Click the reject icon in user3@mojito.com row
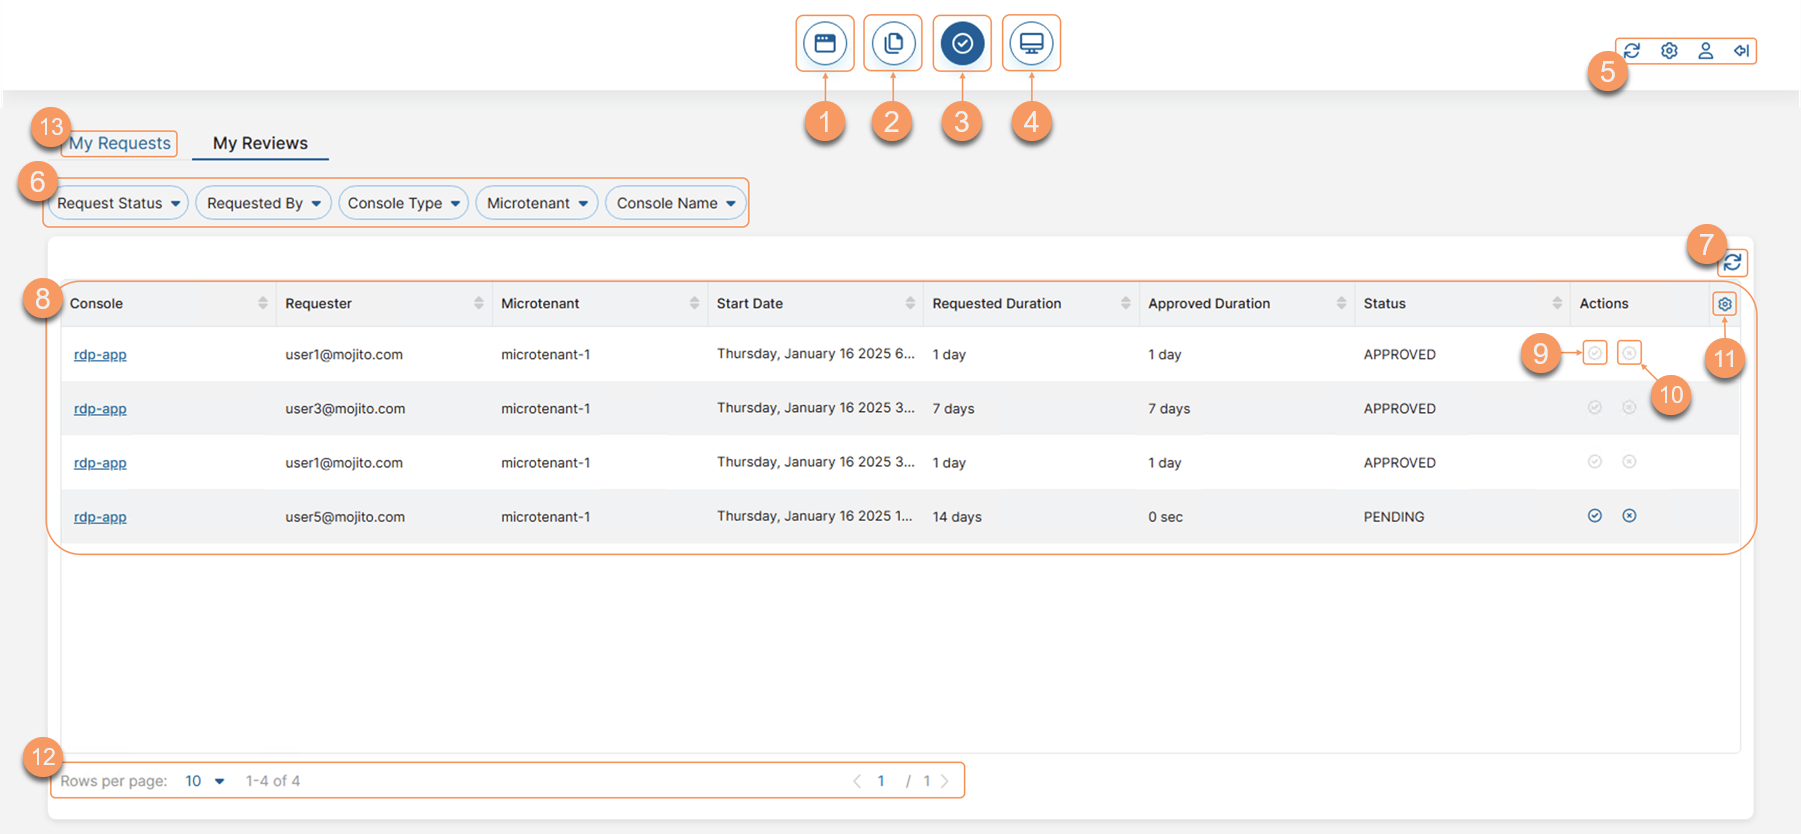This screenshot has width=1801, height=834. tap(1629, 407)
